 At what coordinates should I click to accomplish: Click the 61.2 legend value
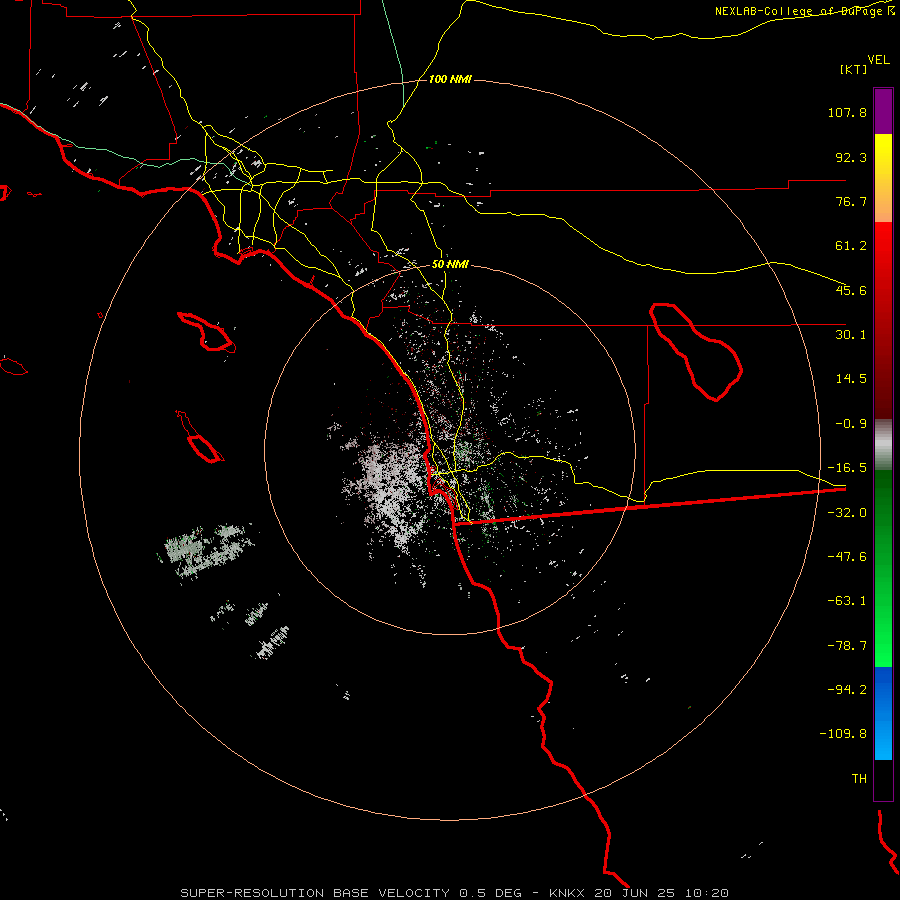click(851, 246)
